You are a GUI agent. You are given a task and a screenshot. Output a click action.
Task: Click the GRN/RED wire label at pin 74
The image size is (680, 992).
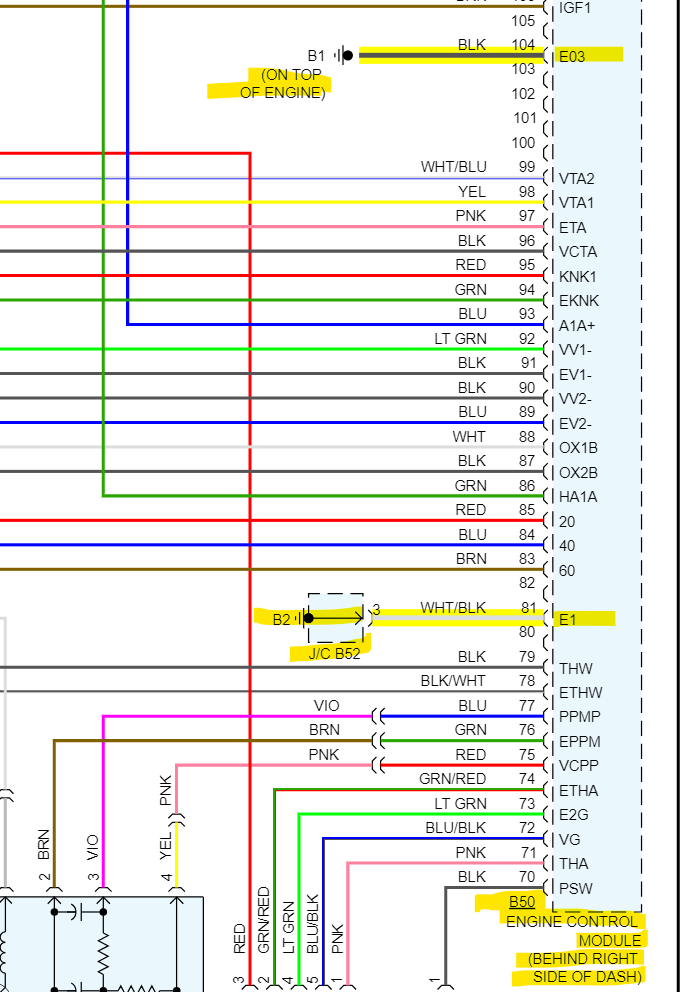point(452,779)
